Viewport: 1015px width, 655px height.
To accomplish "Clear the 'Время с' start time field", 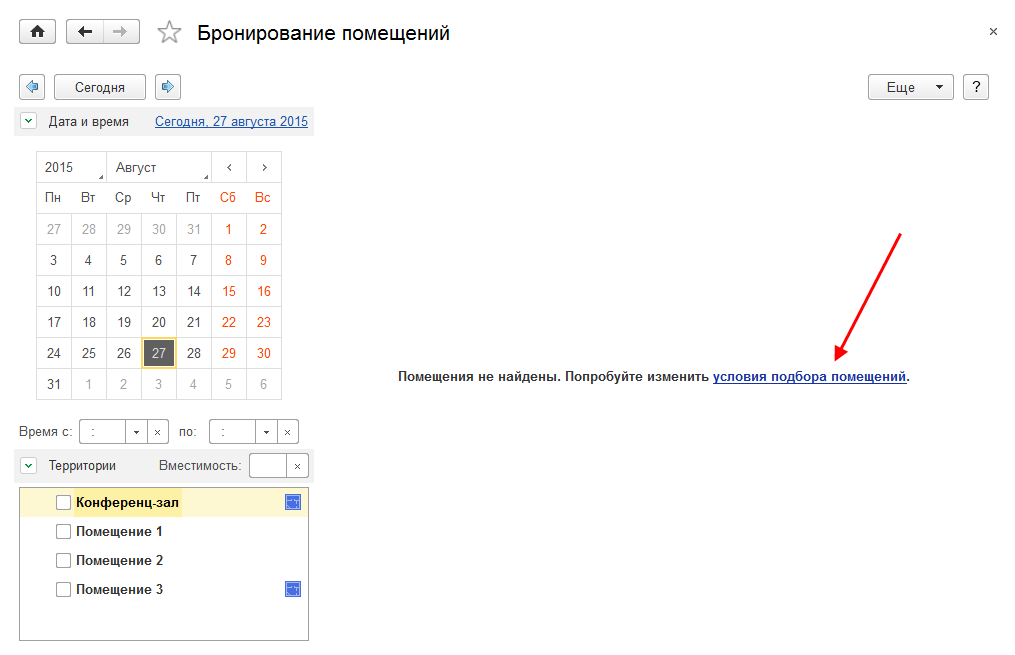I will coord(157,432).
